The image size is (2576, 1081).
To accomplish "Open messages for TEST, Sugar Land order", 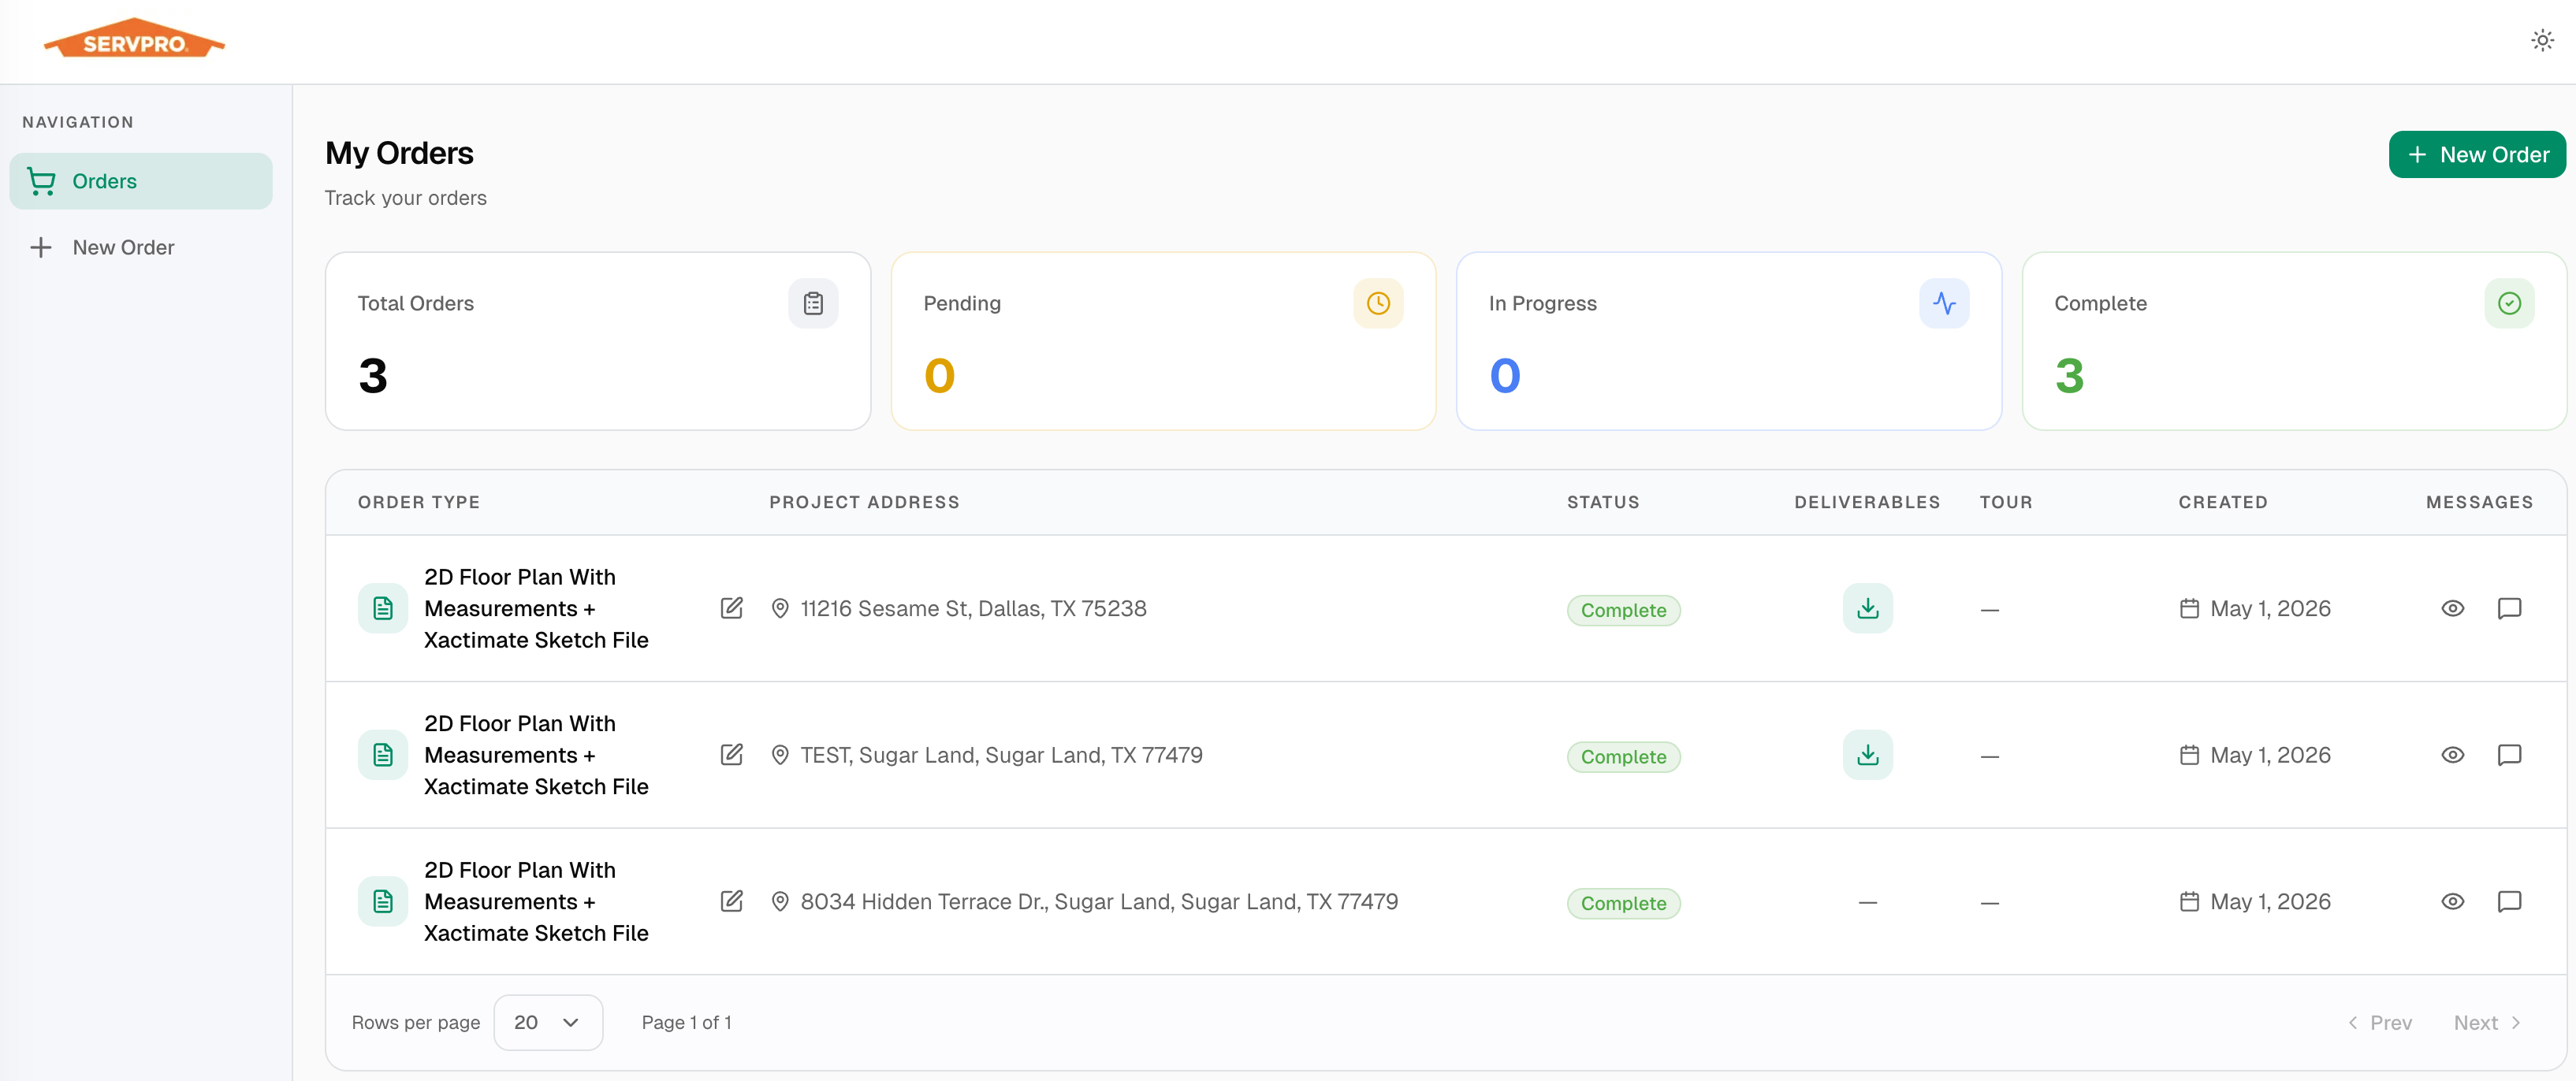I will tap(2509, 754).
